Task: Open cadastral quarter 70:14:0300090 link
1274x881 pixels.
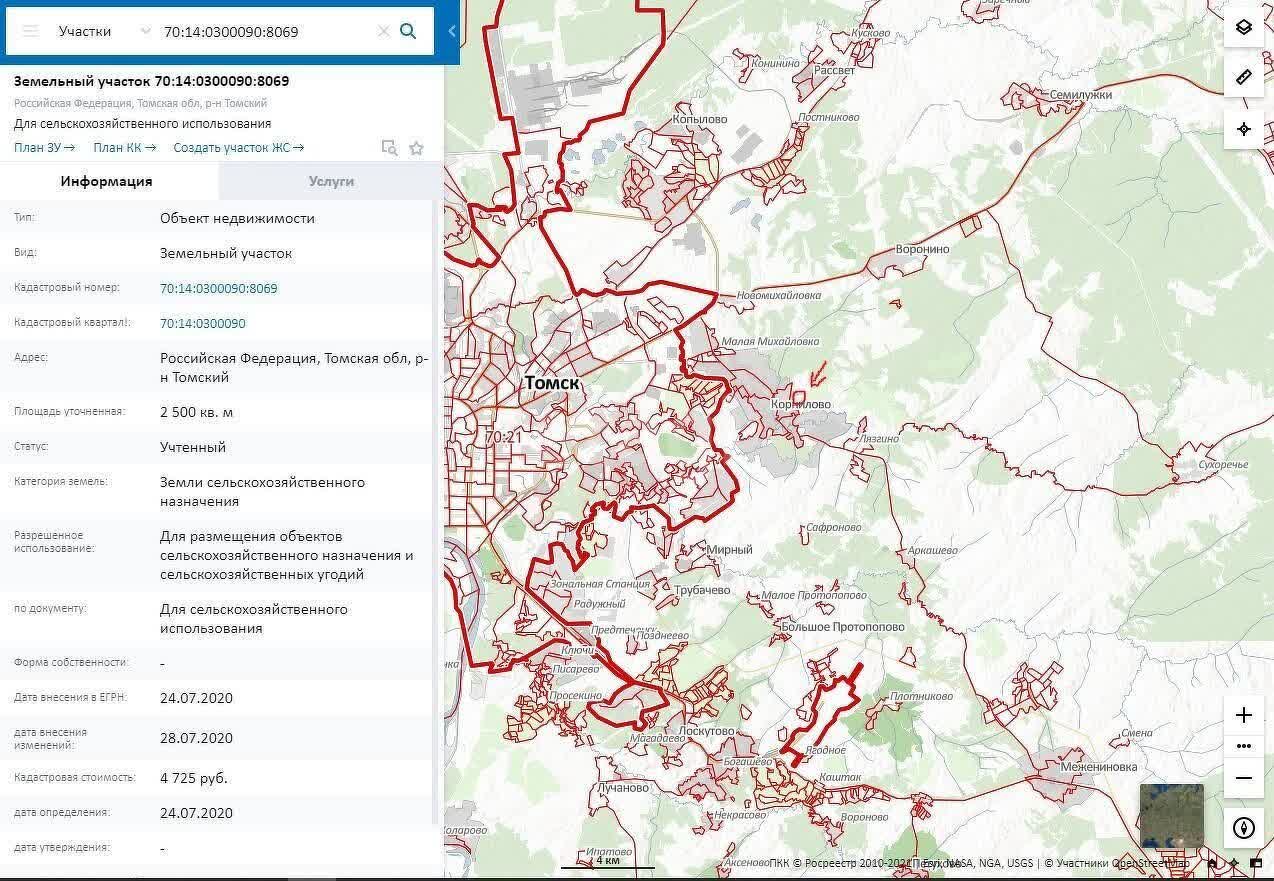Action: tap(202, 323)
